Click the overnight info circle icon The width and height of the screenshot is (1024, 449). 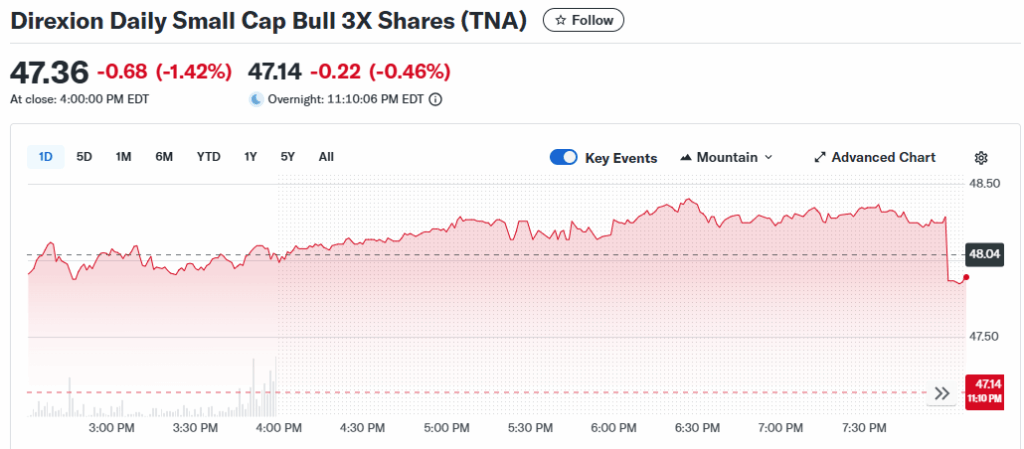point(435,99)
